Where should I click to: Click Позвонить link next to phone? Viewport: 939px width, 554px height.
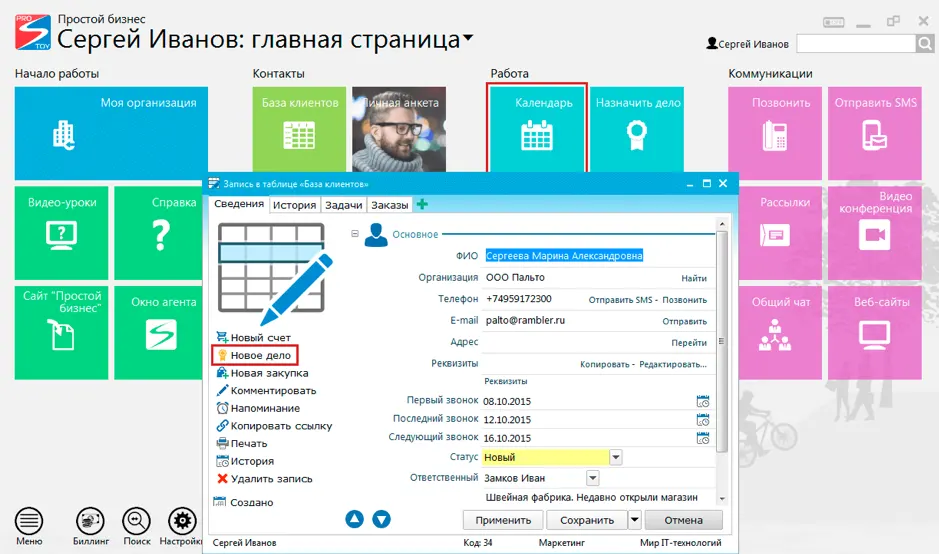[684, 299]
